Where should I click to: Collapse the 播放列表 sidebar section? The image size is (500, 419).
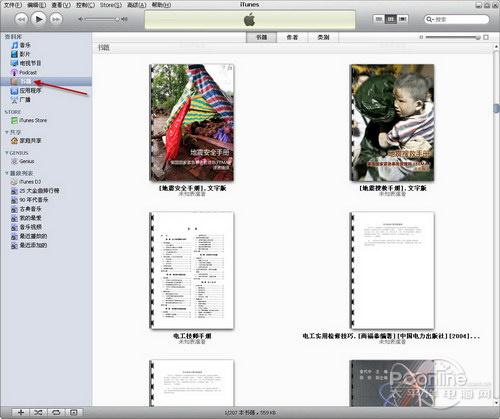tap(6, 173)
